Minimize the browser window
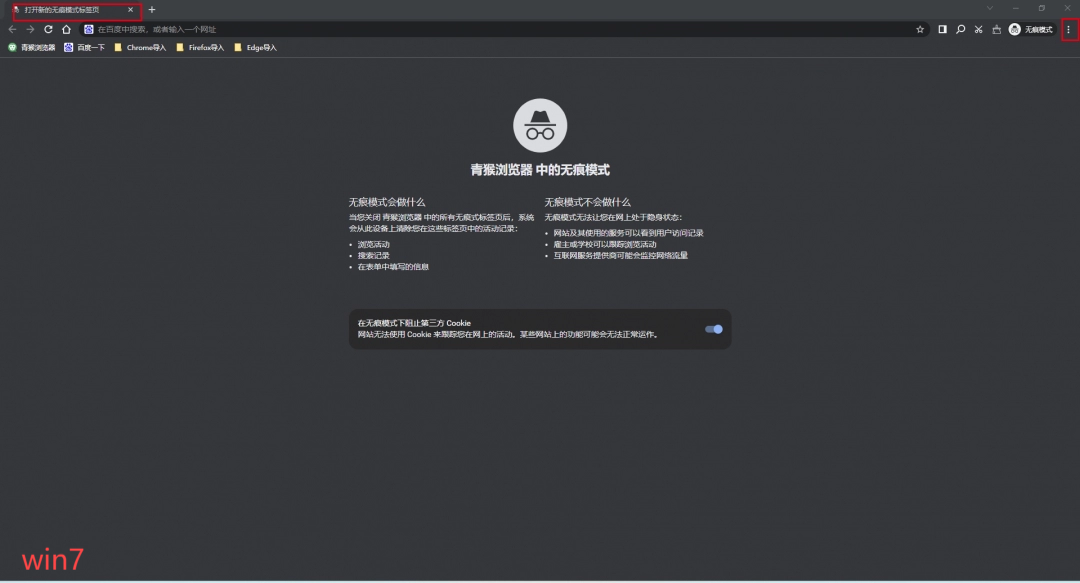The width and height of the screenshot is (1080, 583). click(x=1015, y=8)
